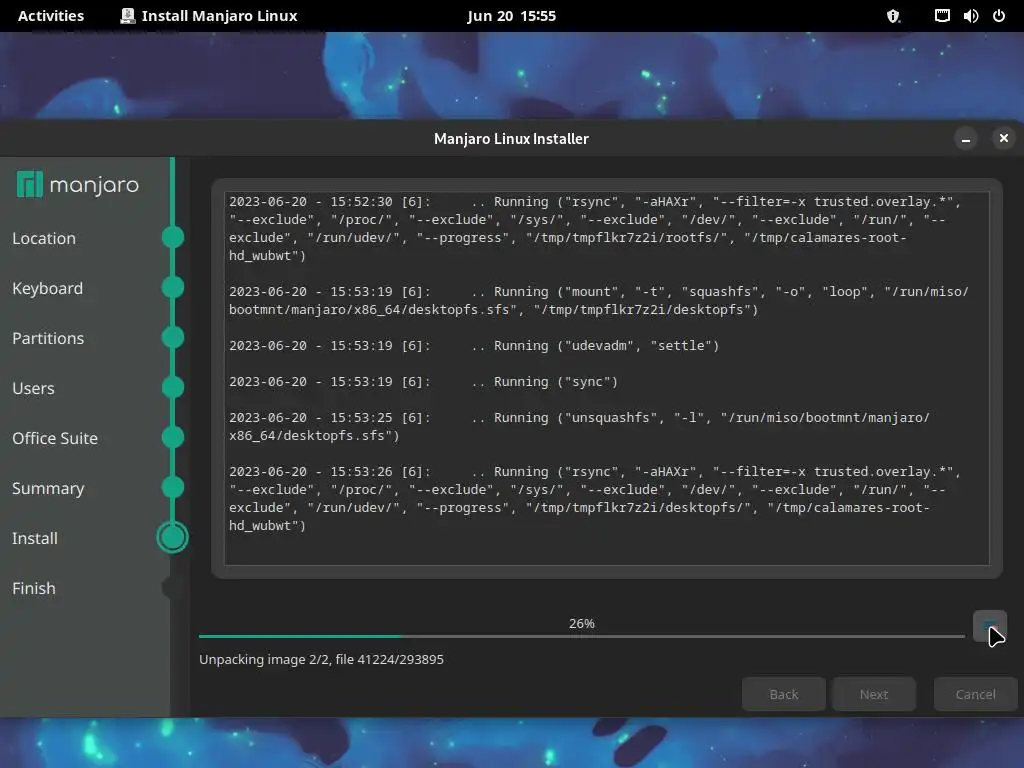This screenshot has height=768, width=1024.
Task: Click the Manjaro logo in the sidebar
Action: (77, 185)
